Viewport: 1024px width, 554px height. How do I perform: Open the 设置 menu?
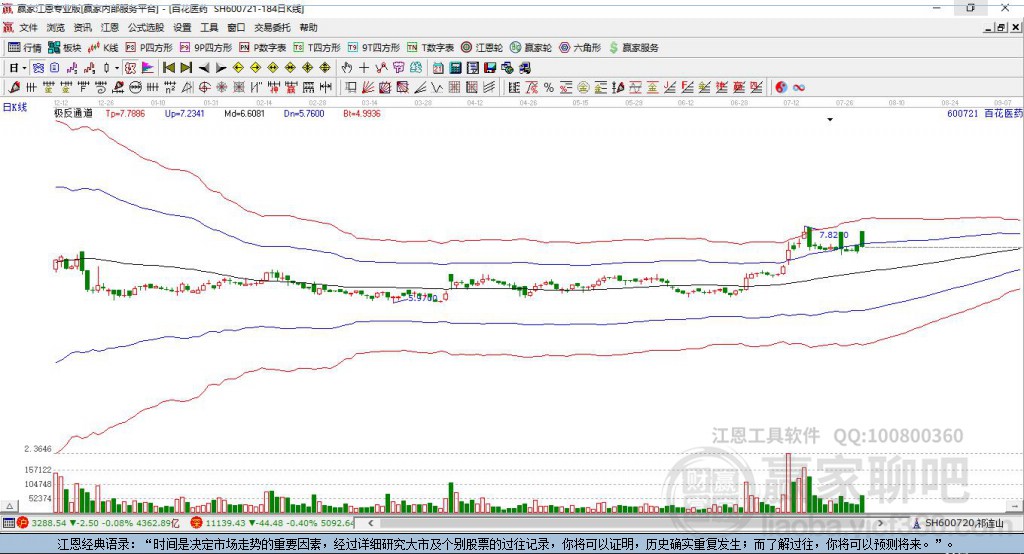[182, 27]
